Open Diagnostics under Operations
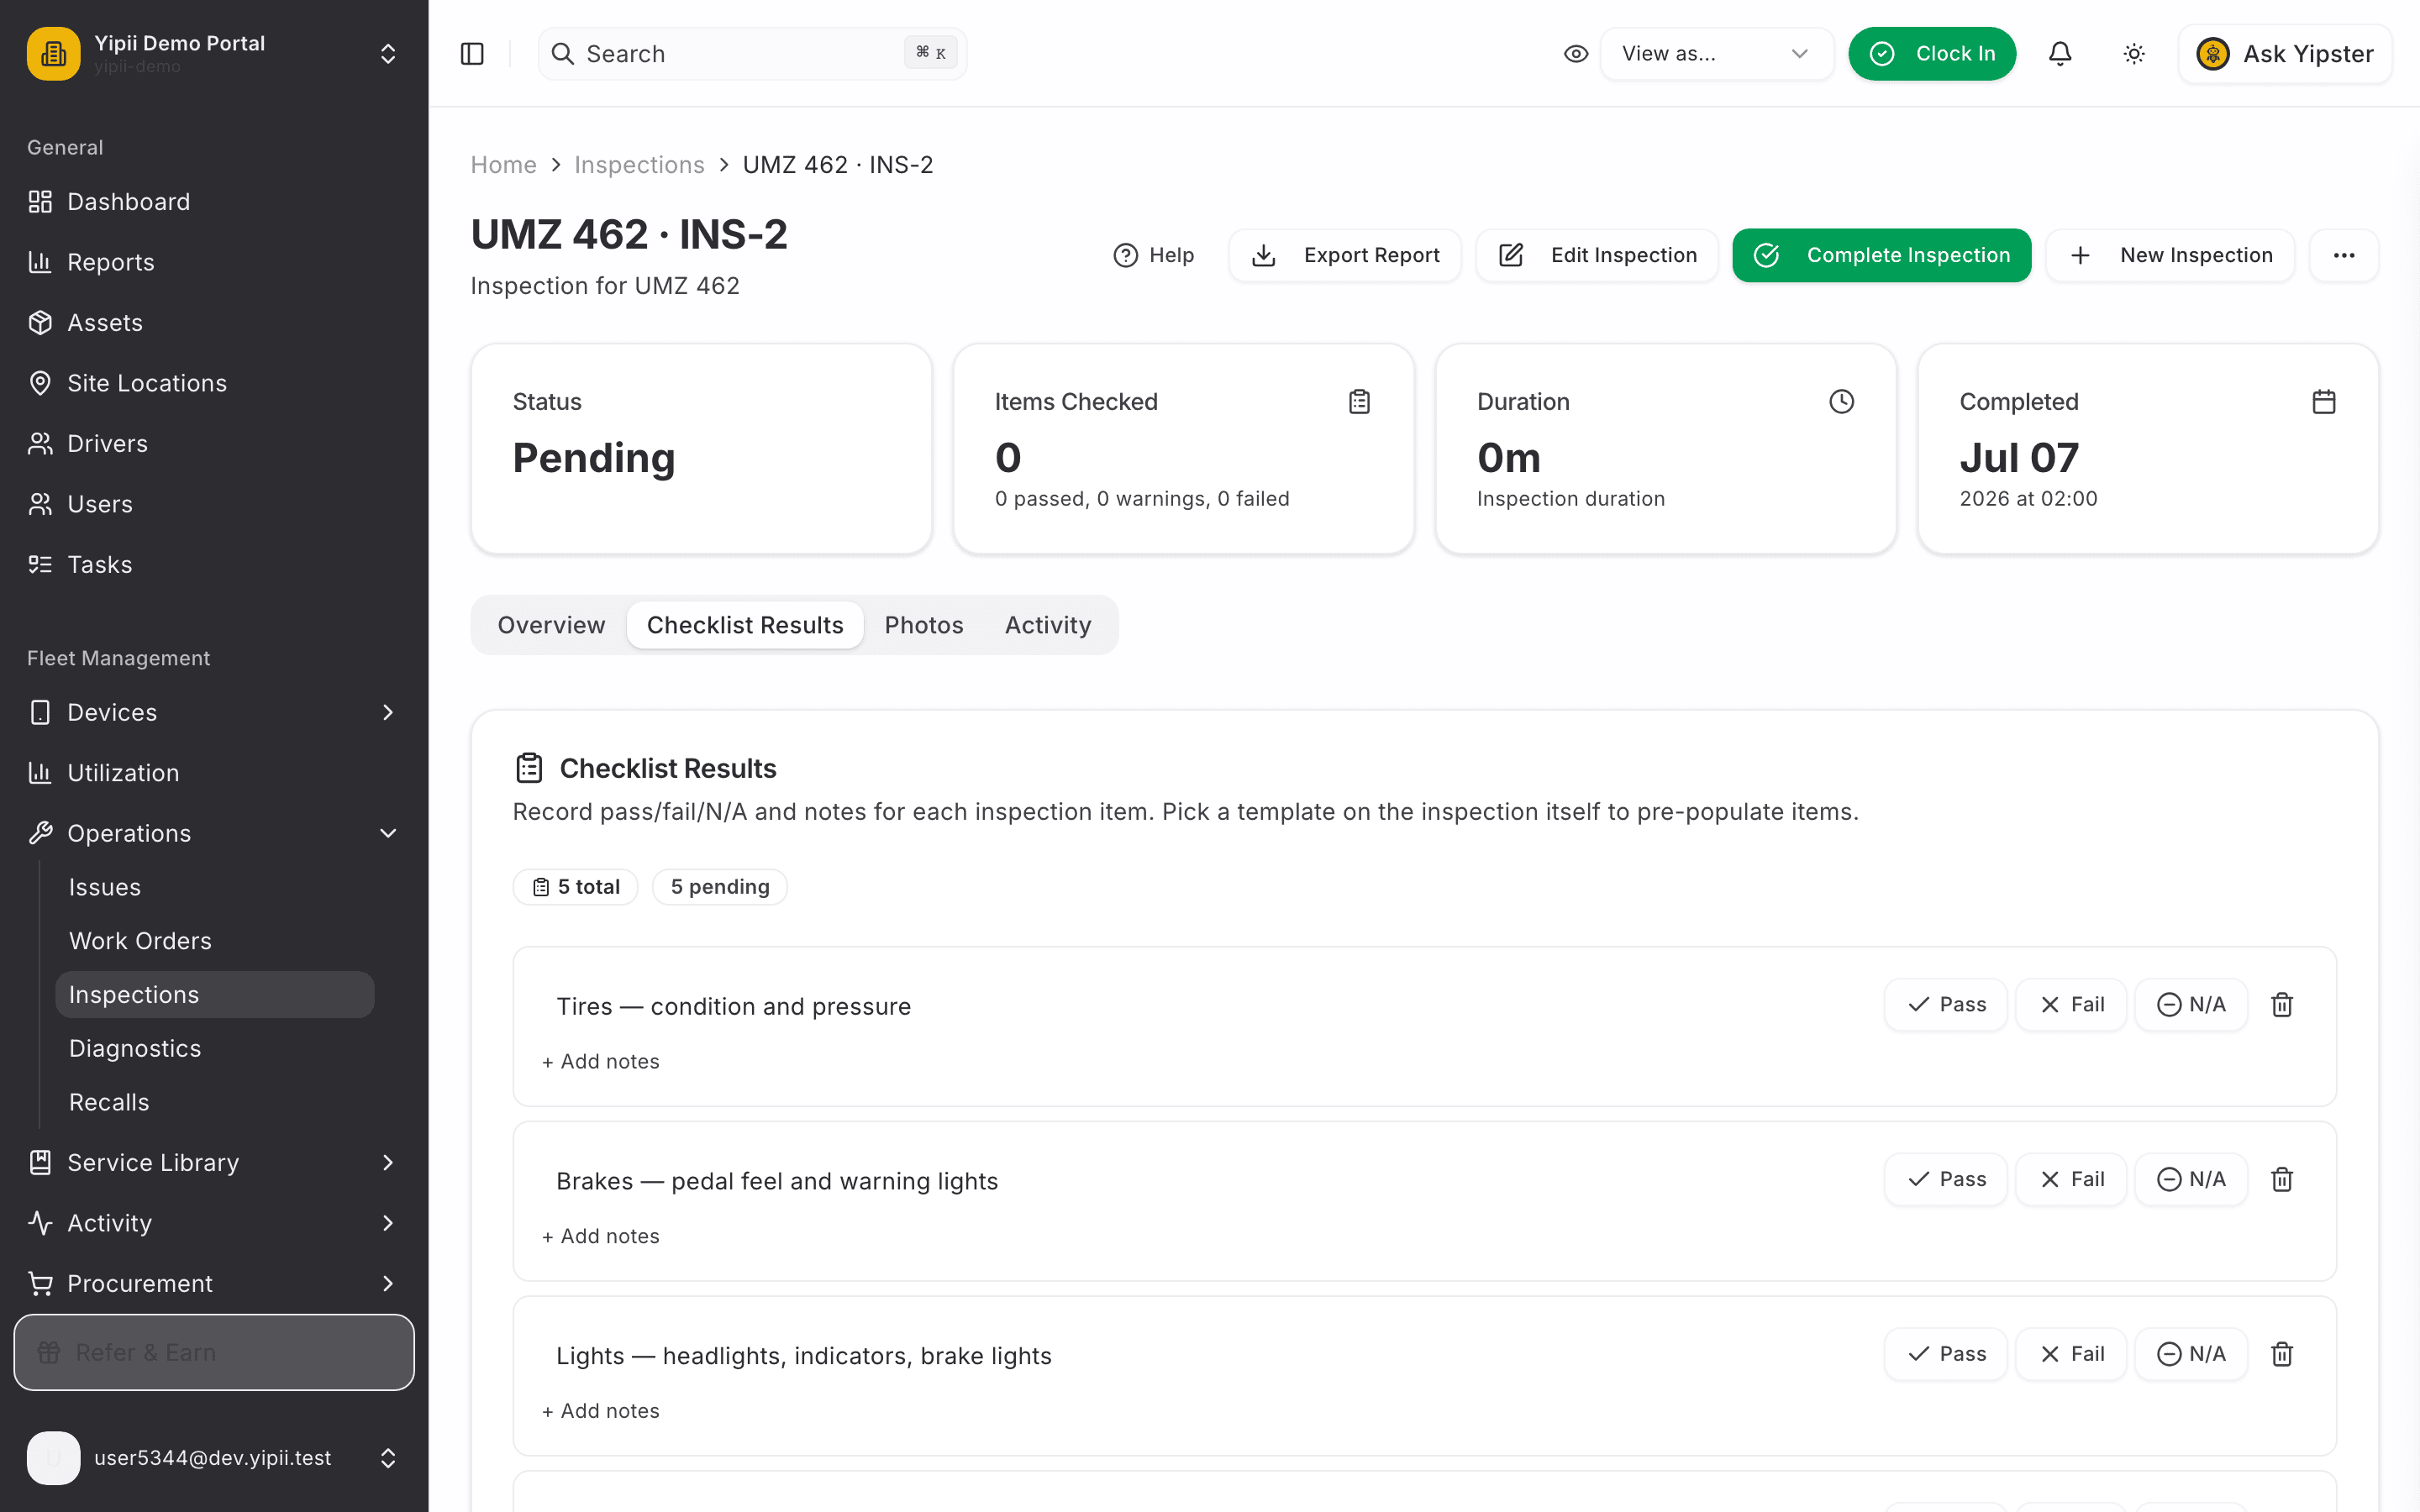This screenshot has height=1512, width=2420. tap(214, 1049)
